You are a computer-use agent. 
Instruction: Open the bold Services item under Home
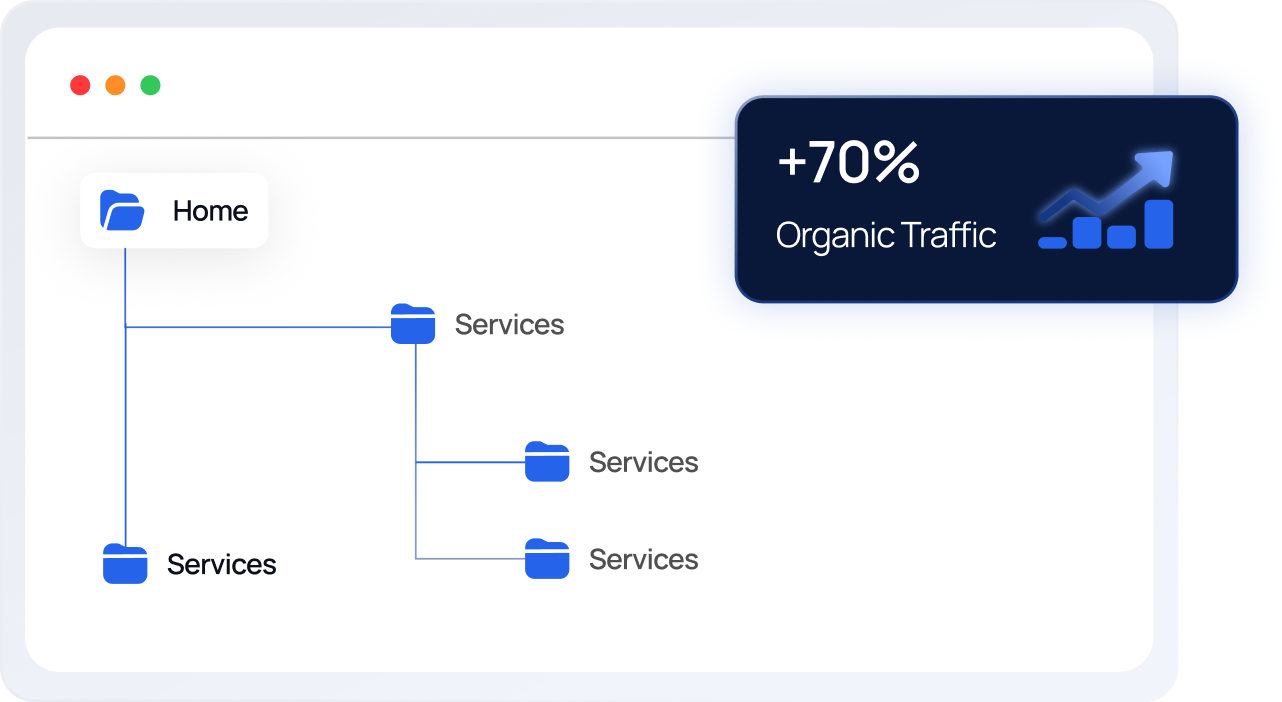pyautogui.click(x=221, y=565)
